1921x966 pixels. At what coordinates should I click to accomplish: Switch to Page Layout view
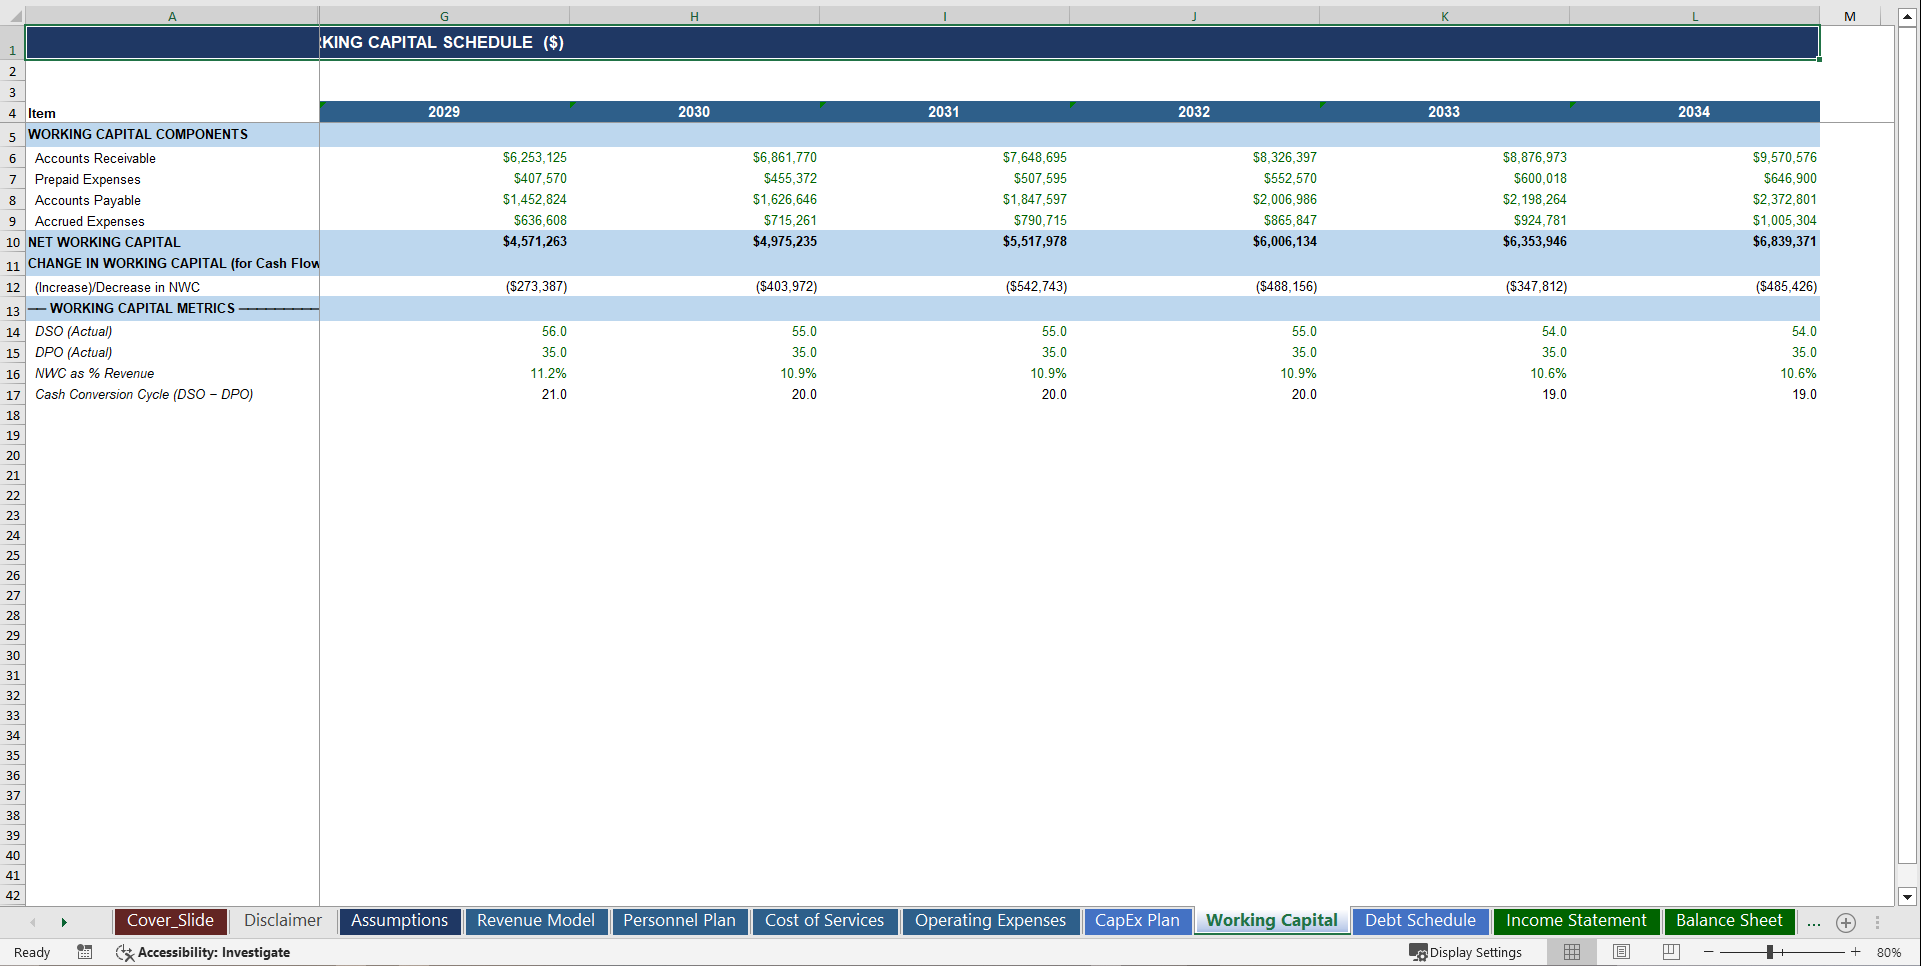pos(1620,952)
